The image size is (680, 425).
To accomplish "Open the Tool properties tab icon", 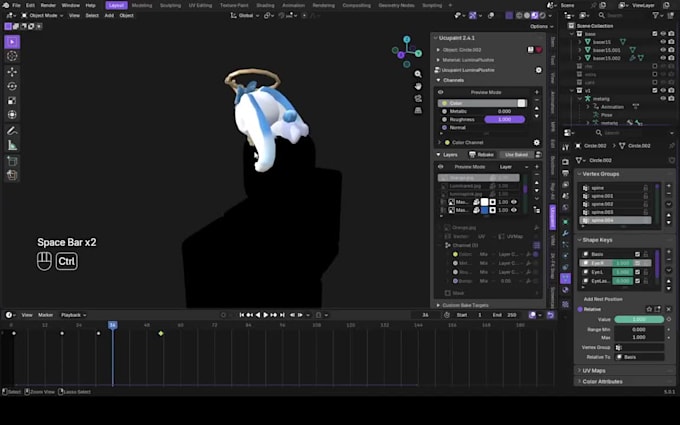I will [x=565, y=147].
